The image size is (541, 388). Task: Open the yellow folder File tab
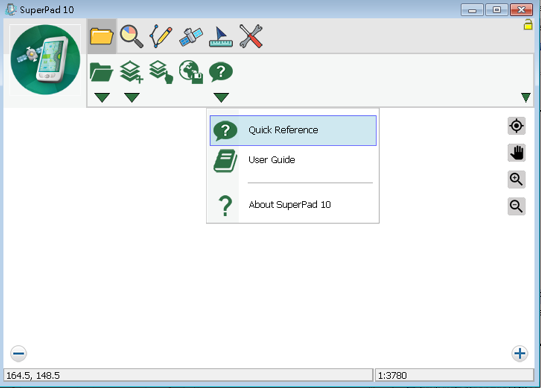coord(102,36)
